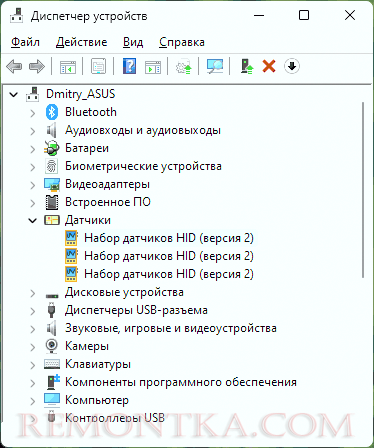This screenshot has height=448, width=374.
Task: Click the vertical scrollbar thumb
Action: tap(363, 190)
